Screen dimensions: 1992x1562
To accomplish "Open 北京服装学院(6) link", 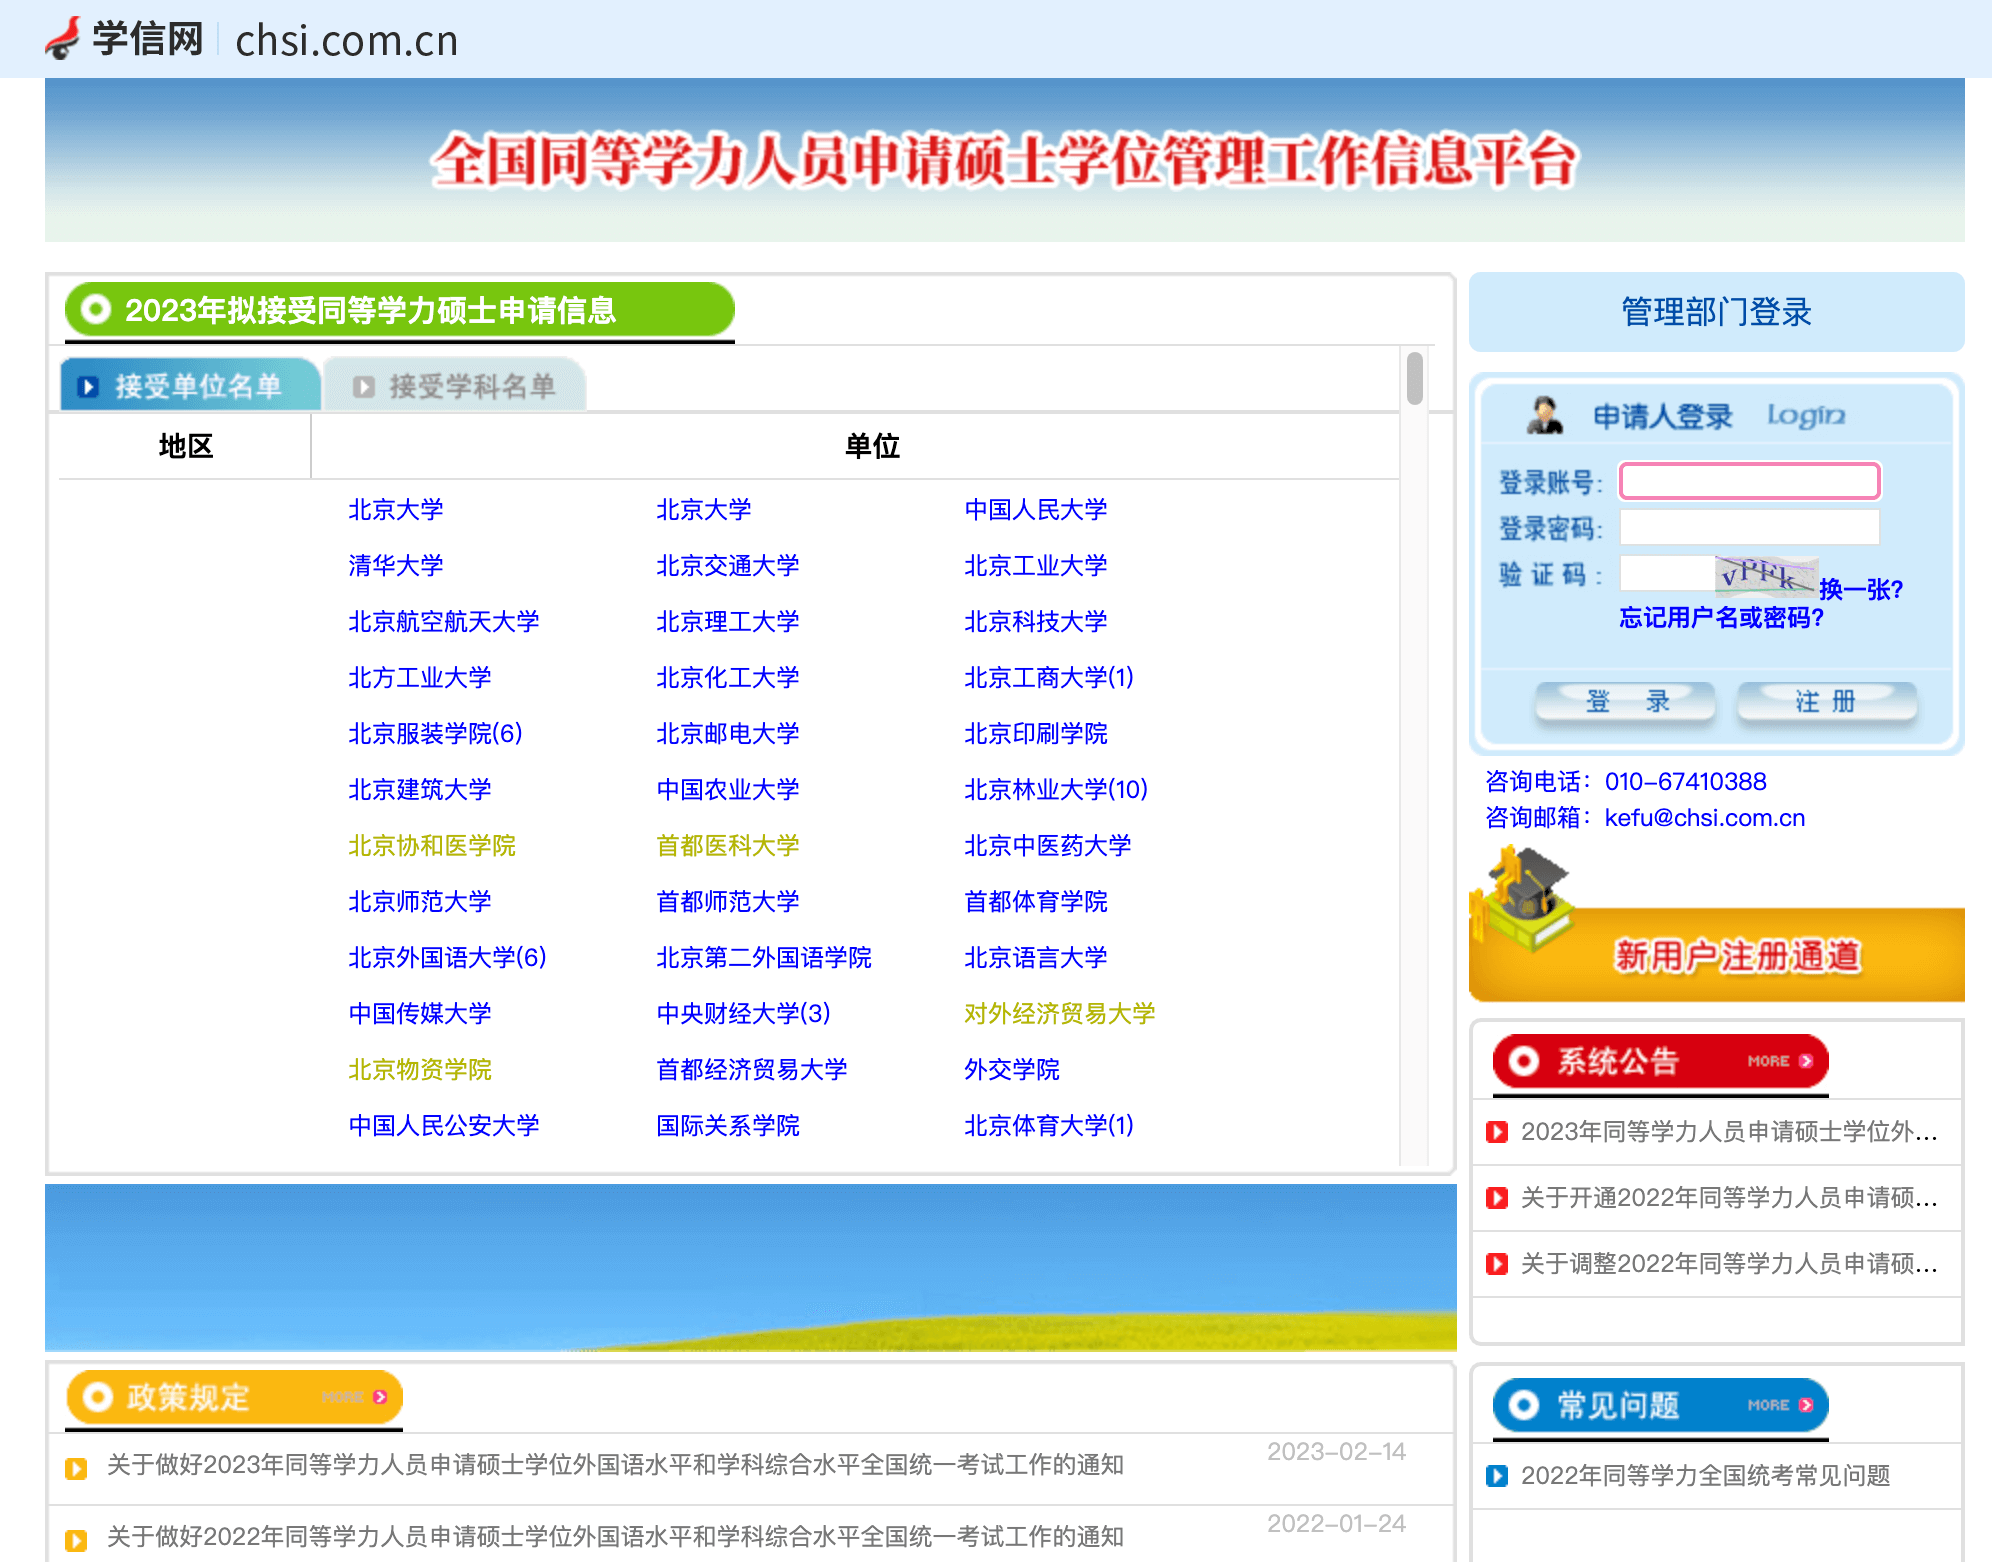I will pos(436,734).
